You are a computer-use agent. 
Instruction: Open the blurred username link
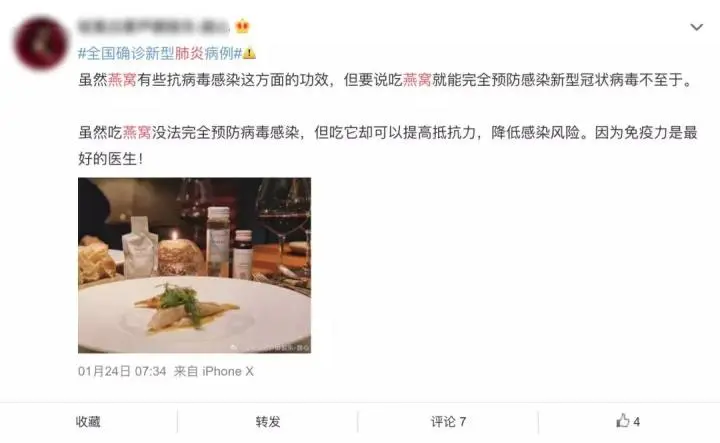coord(154,27)
